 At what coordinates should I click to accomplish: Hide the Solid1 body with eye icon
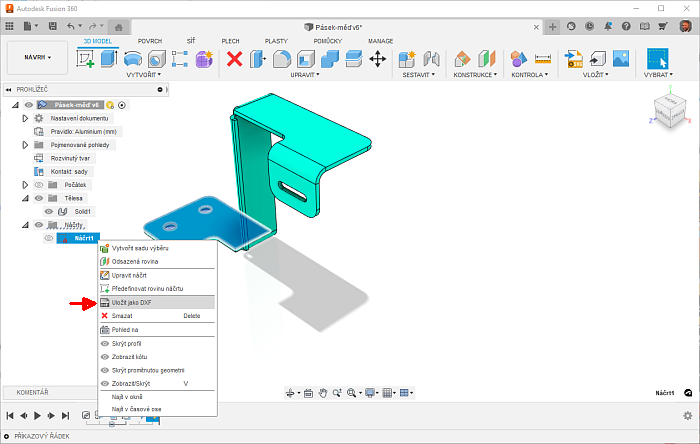[x=49, y=212]
